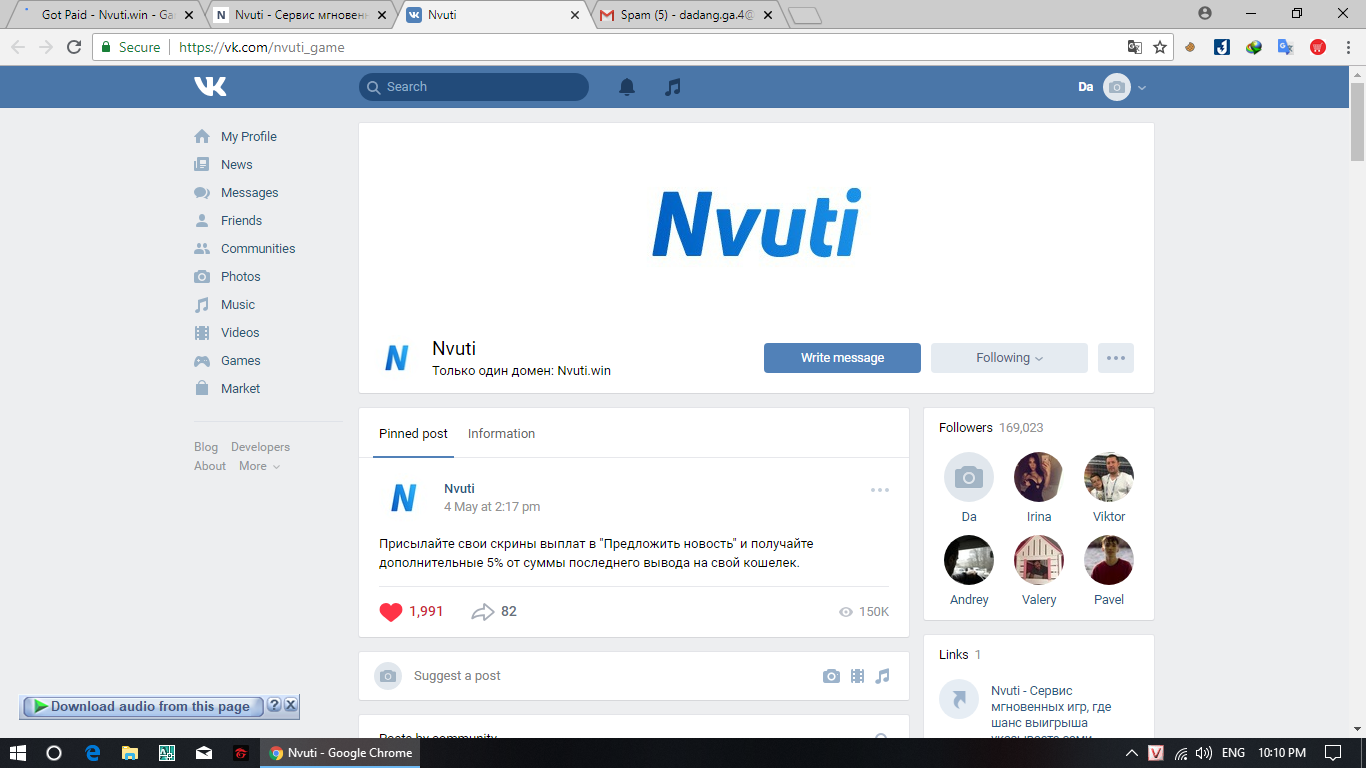This screenshot has width=1366, height=768.
Task: Open follower Viktor's avatar
Action: [1109, 477]
